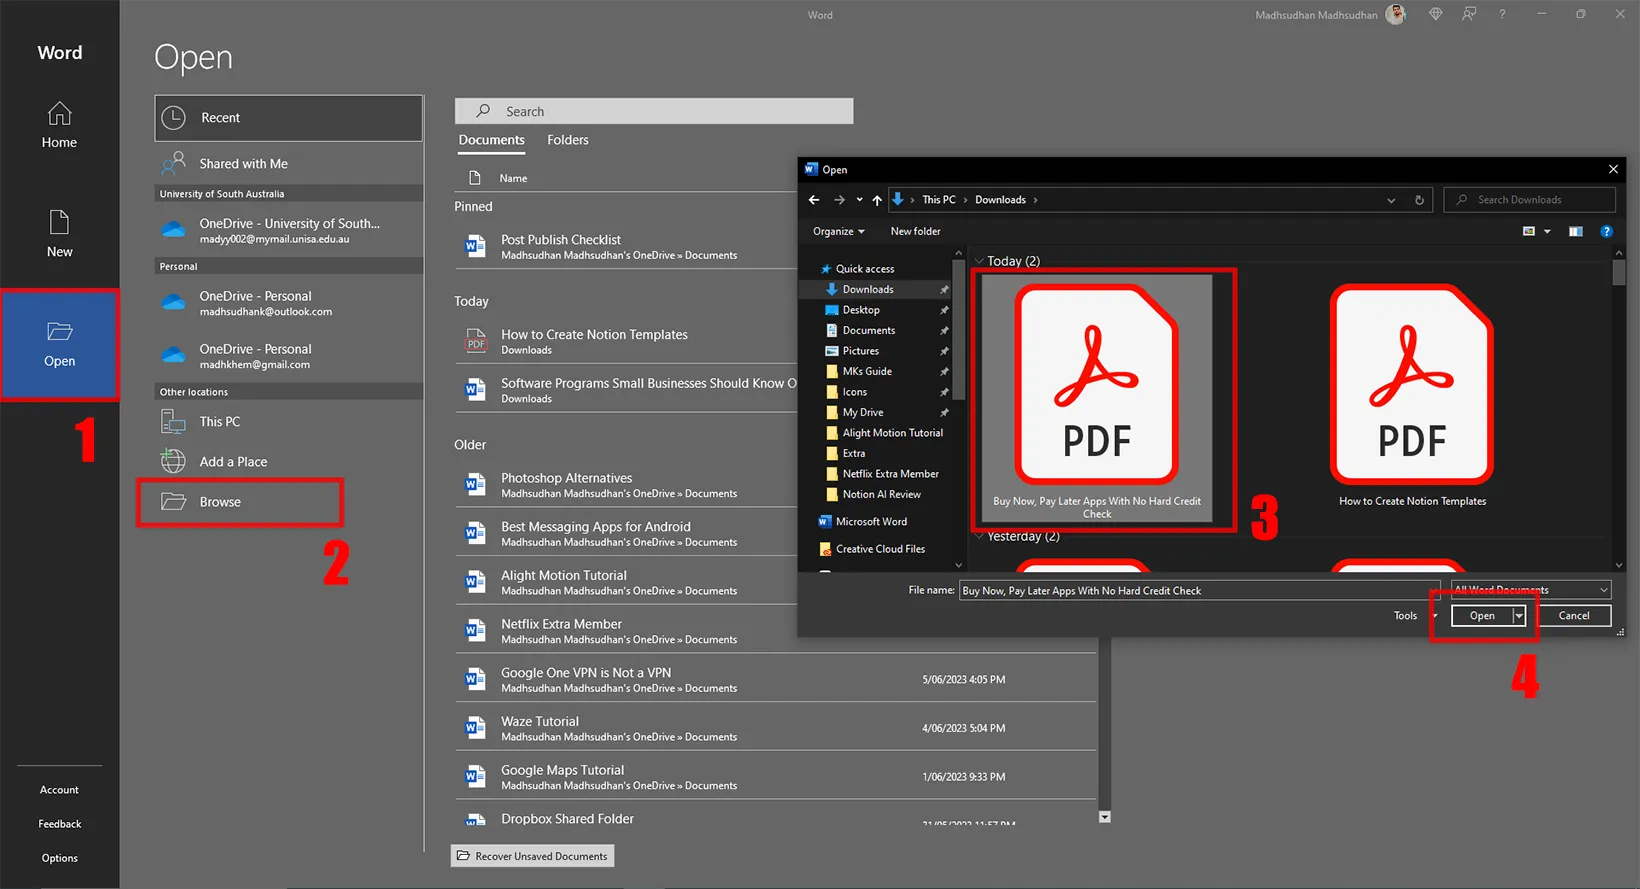The height and width of the screenshot is (889, 1640).
Task: Click Recover Unsaved Documents
Action: (x=532, y=856)
